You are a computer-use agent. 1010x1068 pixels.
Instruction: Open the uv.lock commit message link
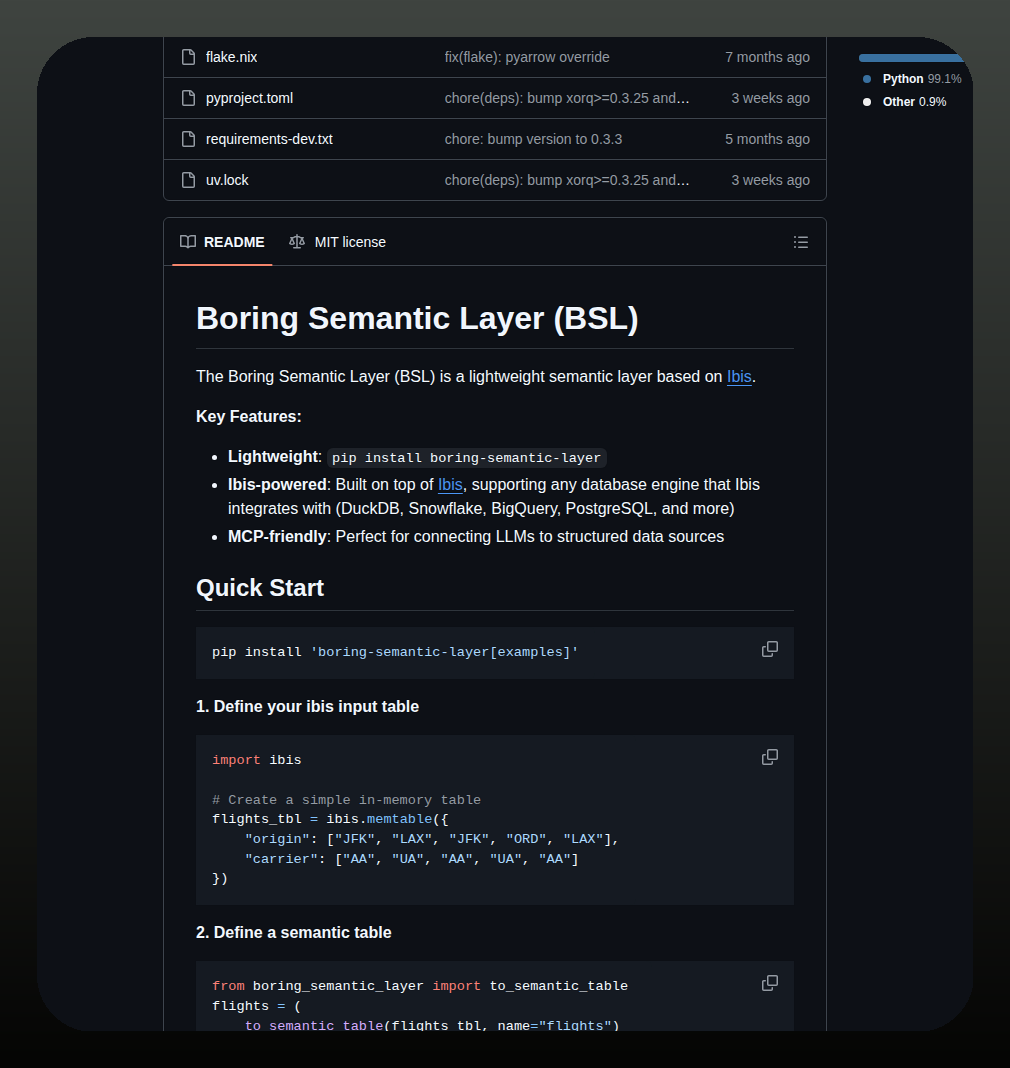click(567, 180)
